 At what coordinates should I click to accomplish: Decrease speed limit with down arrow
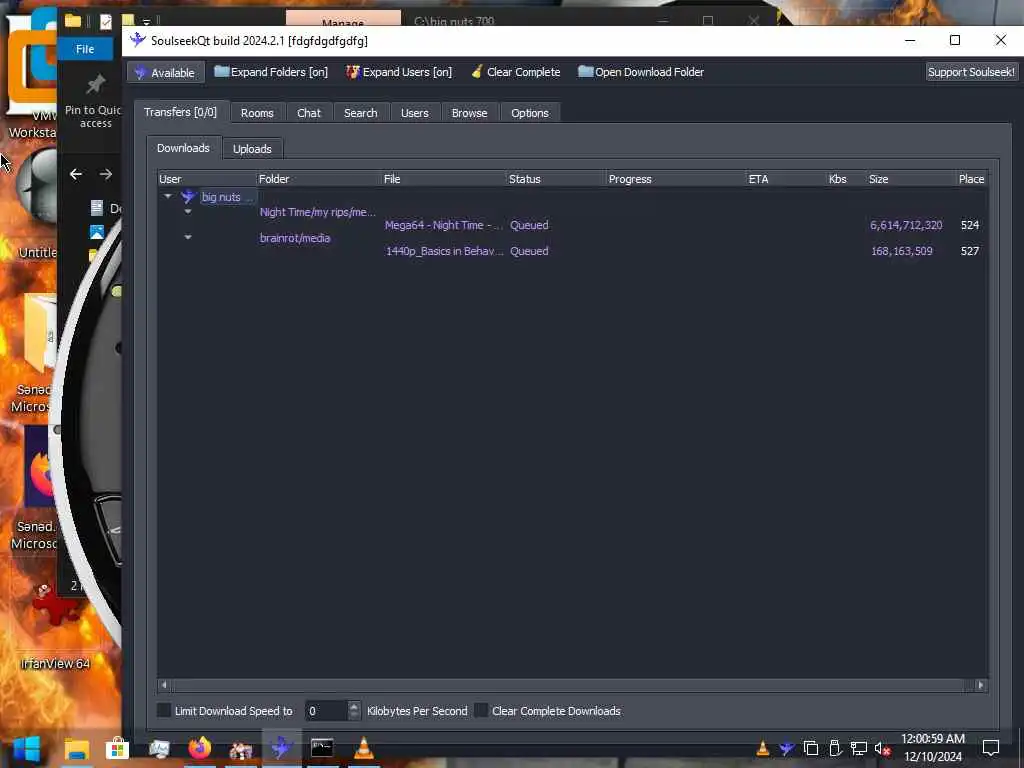(354, 716)
